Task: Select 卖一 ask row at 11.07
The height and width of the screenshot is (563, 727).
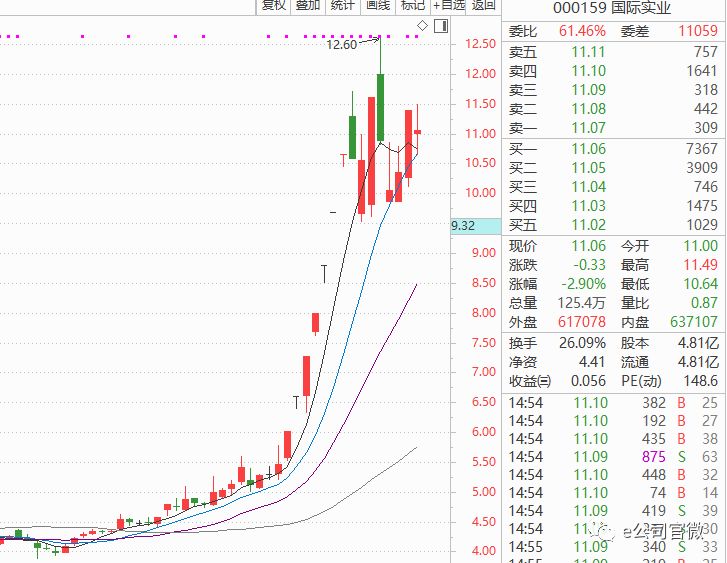Action: 613,128
